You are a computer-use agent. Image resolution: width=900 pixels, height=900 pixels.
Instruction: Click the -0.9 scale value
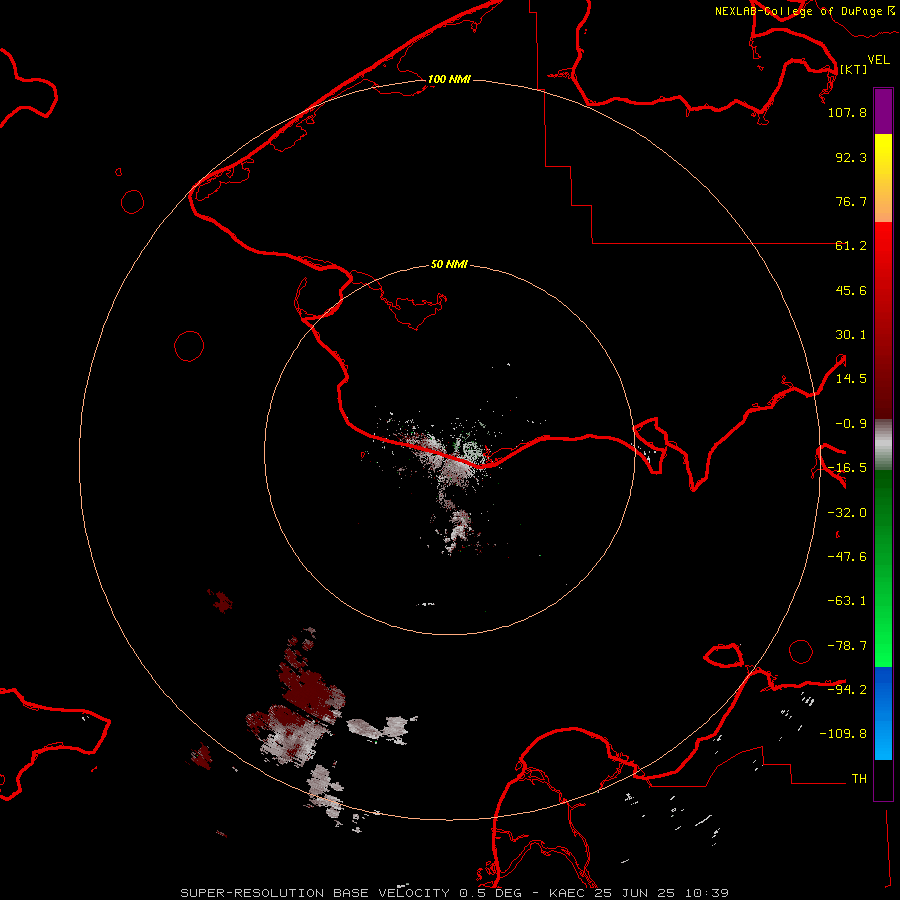(x=851, y=424)
